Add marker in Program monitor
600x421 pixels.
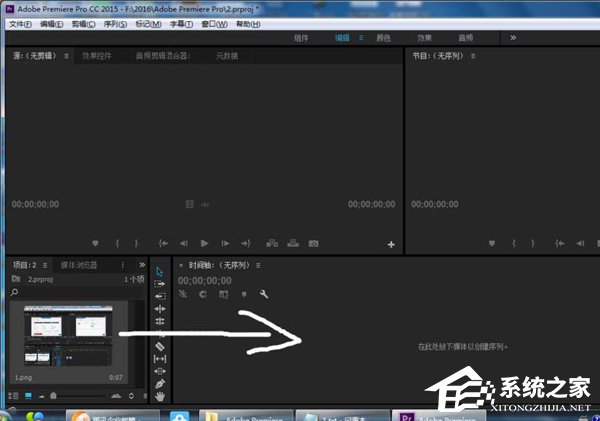coord(492,243)
